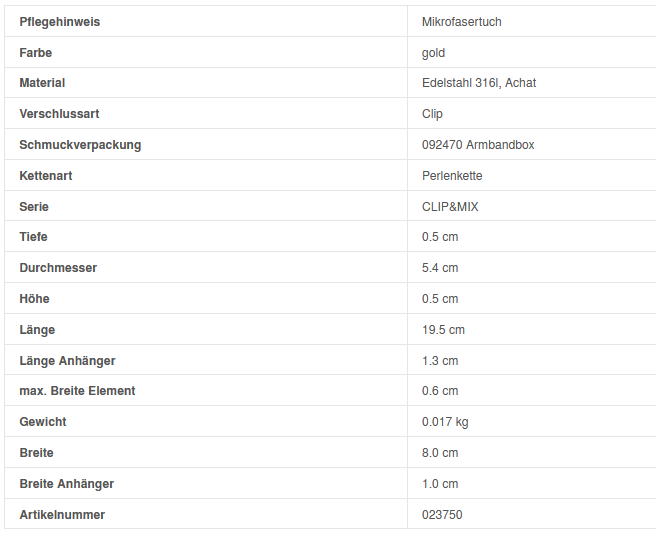This screenshot has width=656, height=535.
Task: Select the Kettenart row label
Action: click(46, 176)
